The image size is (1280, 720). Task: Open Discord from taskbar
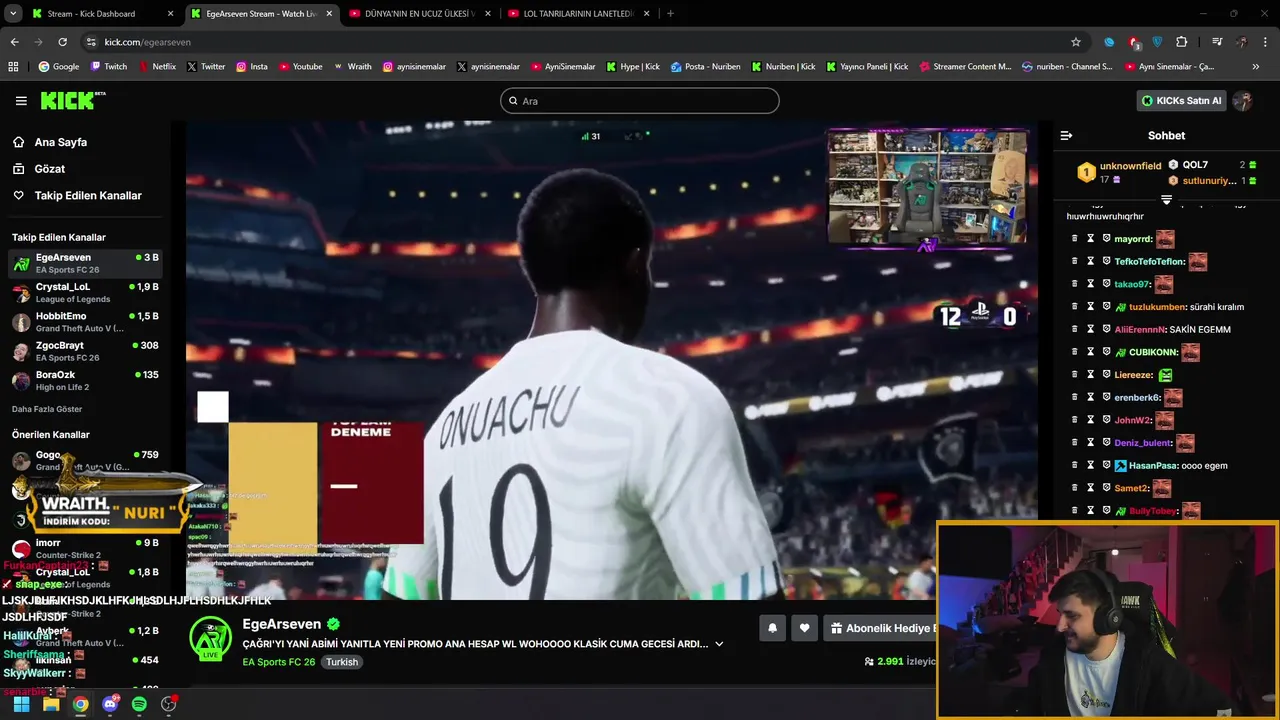[110, 704]
